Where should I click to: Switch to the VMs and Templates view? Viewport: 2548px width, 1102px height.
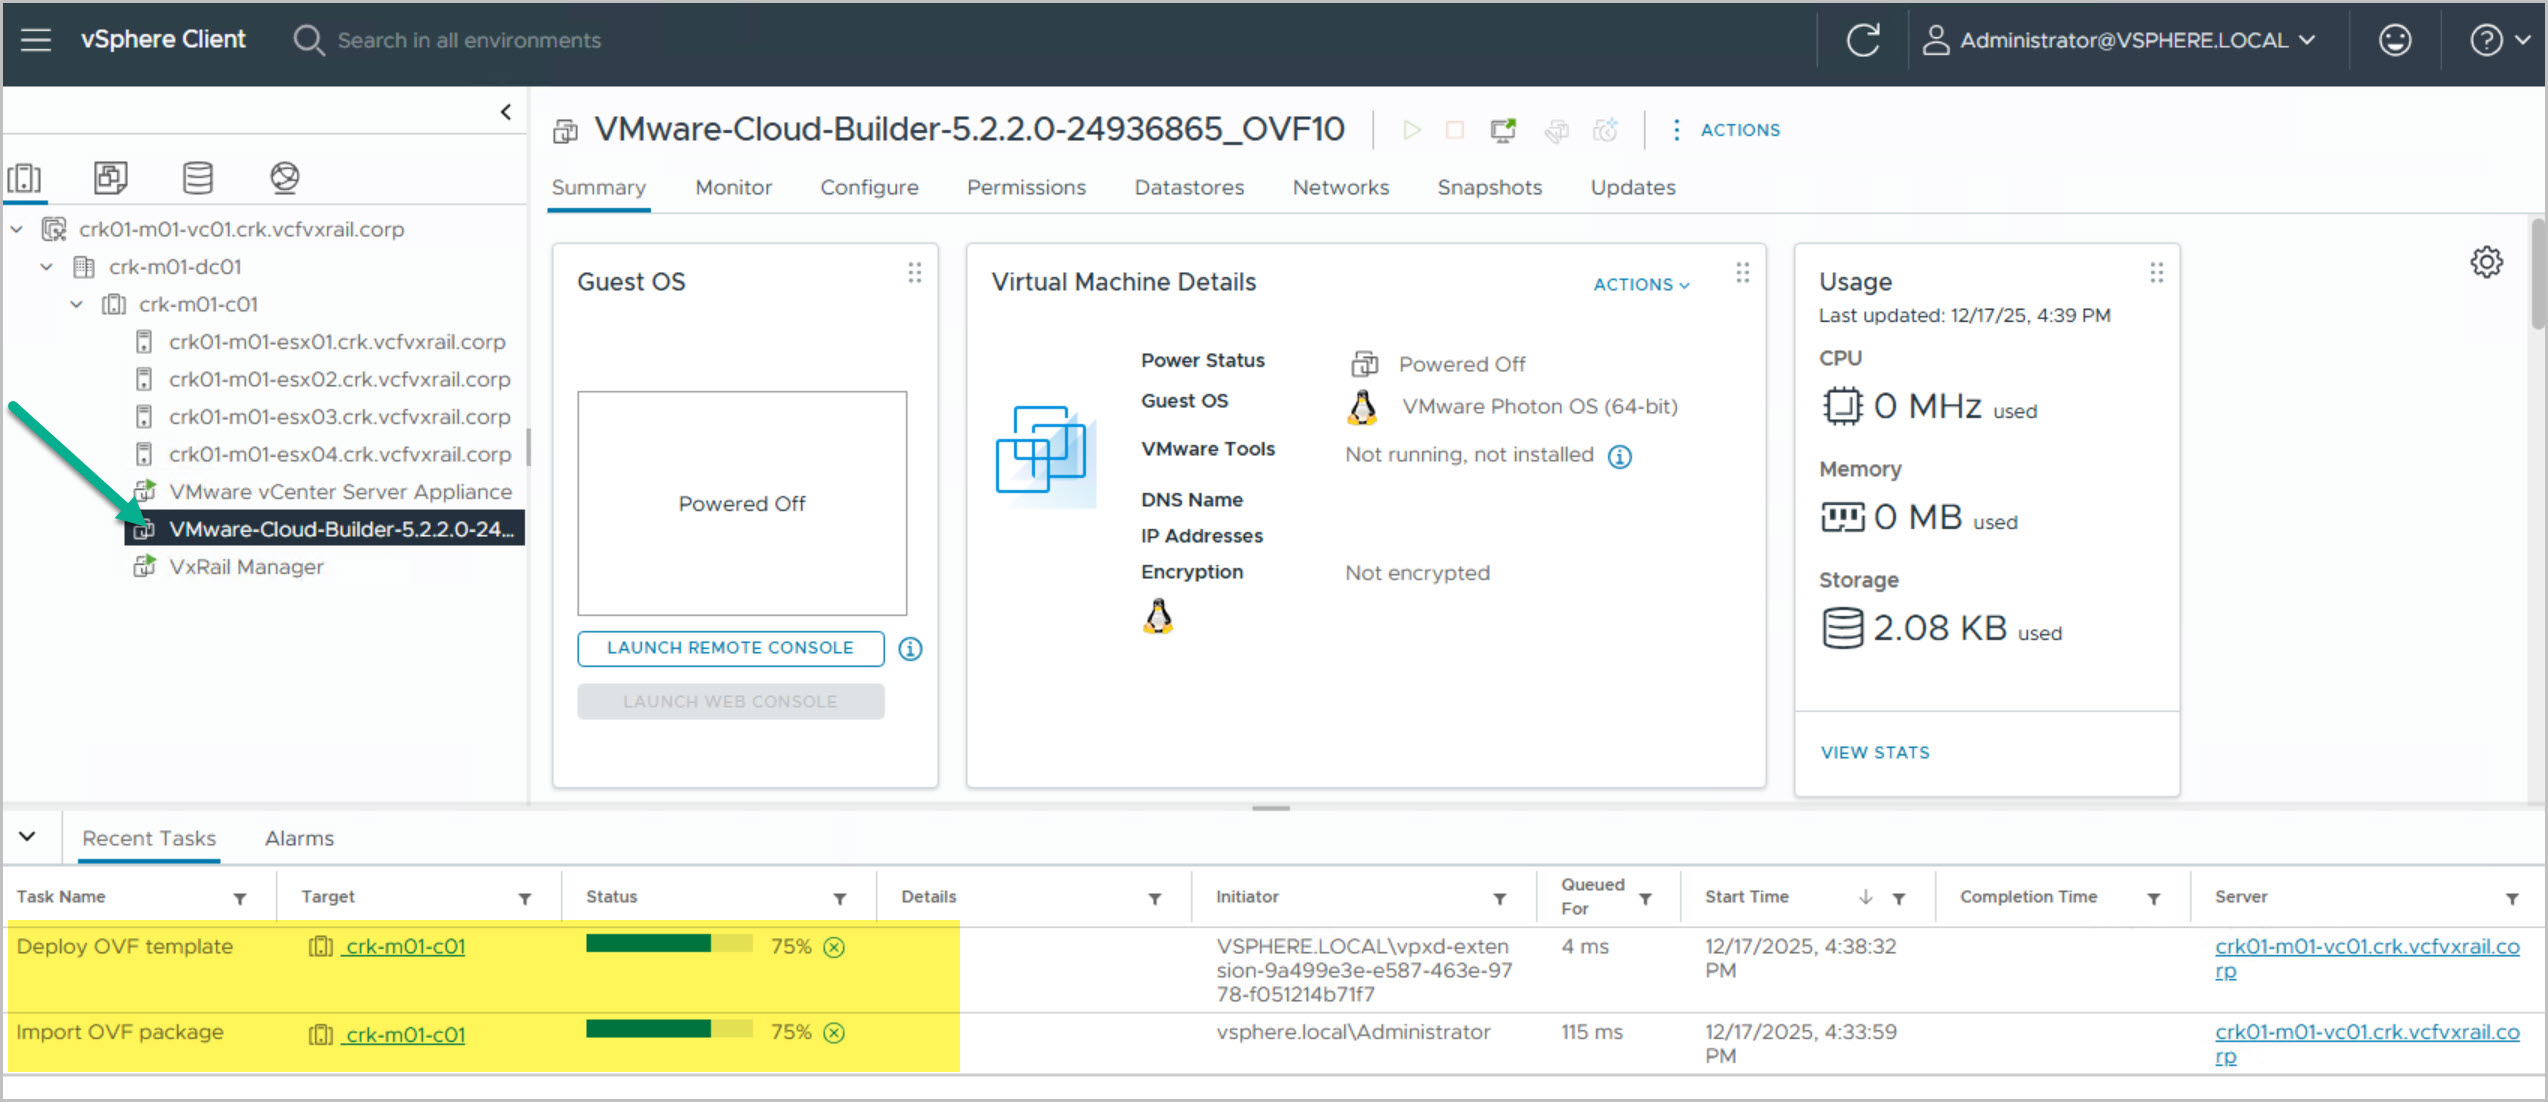pos(110,178)
